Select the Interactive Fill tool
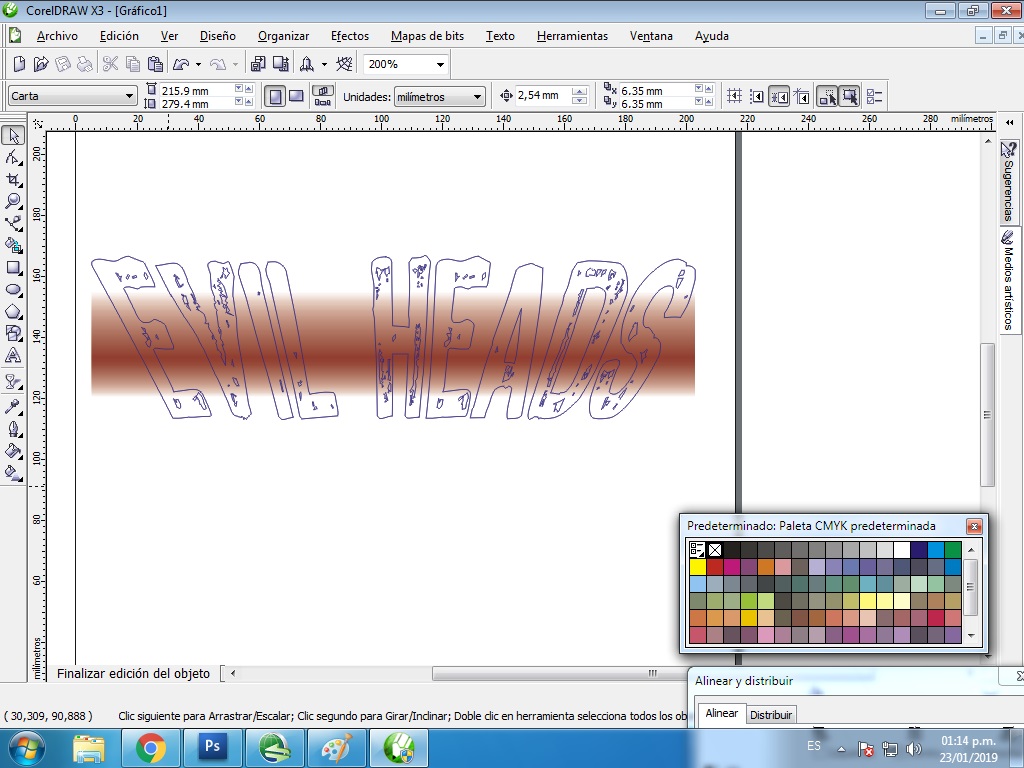The image size is (1024, 768). coord(13,473)
